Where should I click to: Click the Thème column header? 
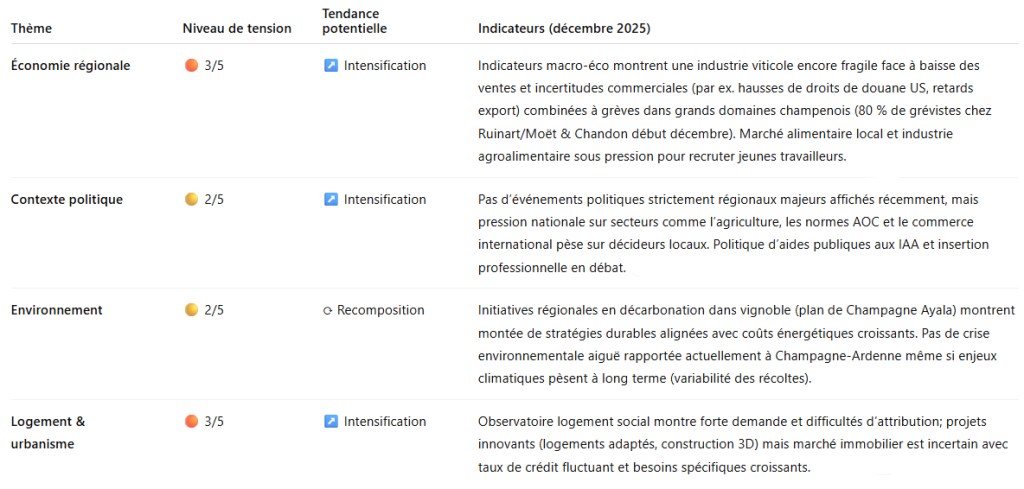31,28
